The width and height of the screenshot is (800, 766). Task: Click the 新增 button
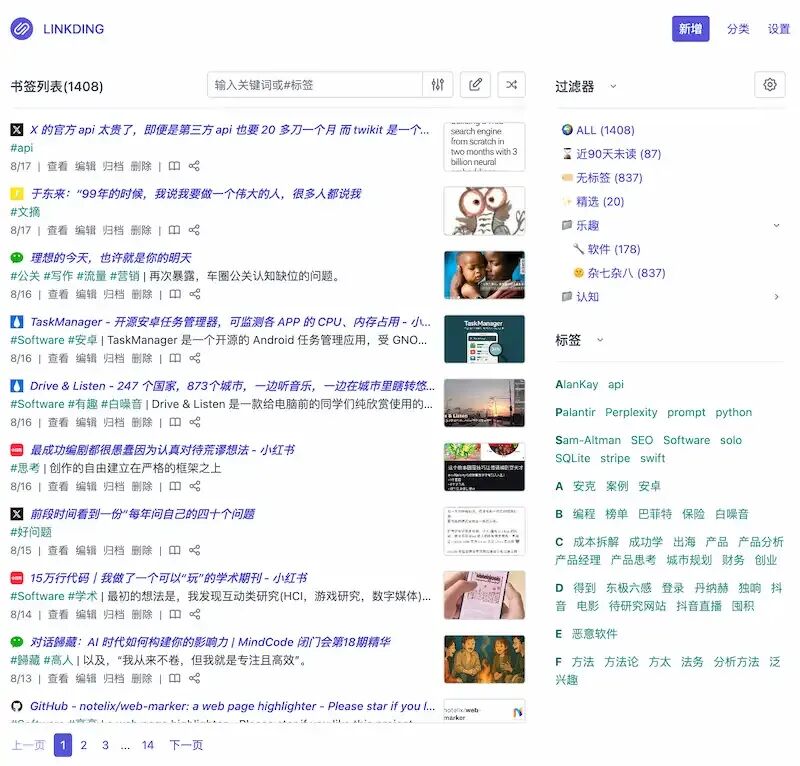[690, 29]
